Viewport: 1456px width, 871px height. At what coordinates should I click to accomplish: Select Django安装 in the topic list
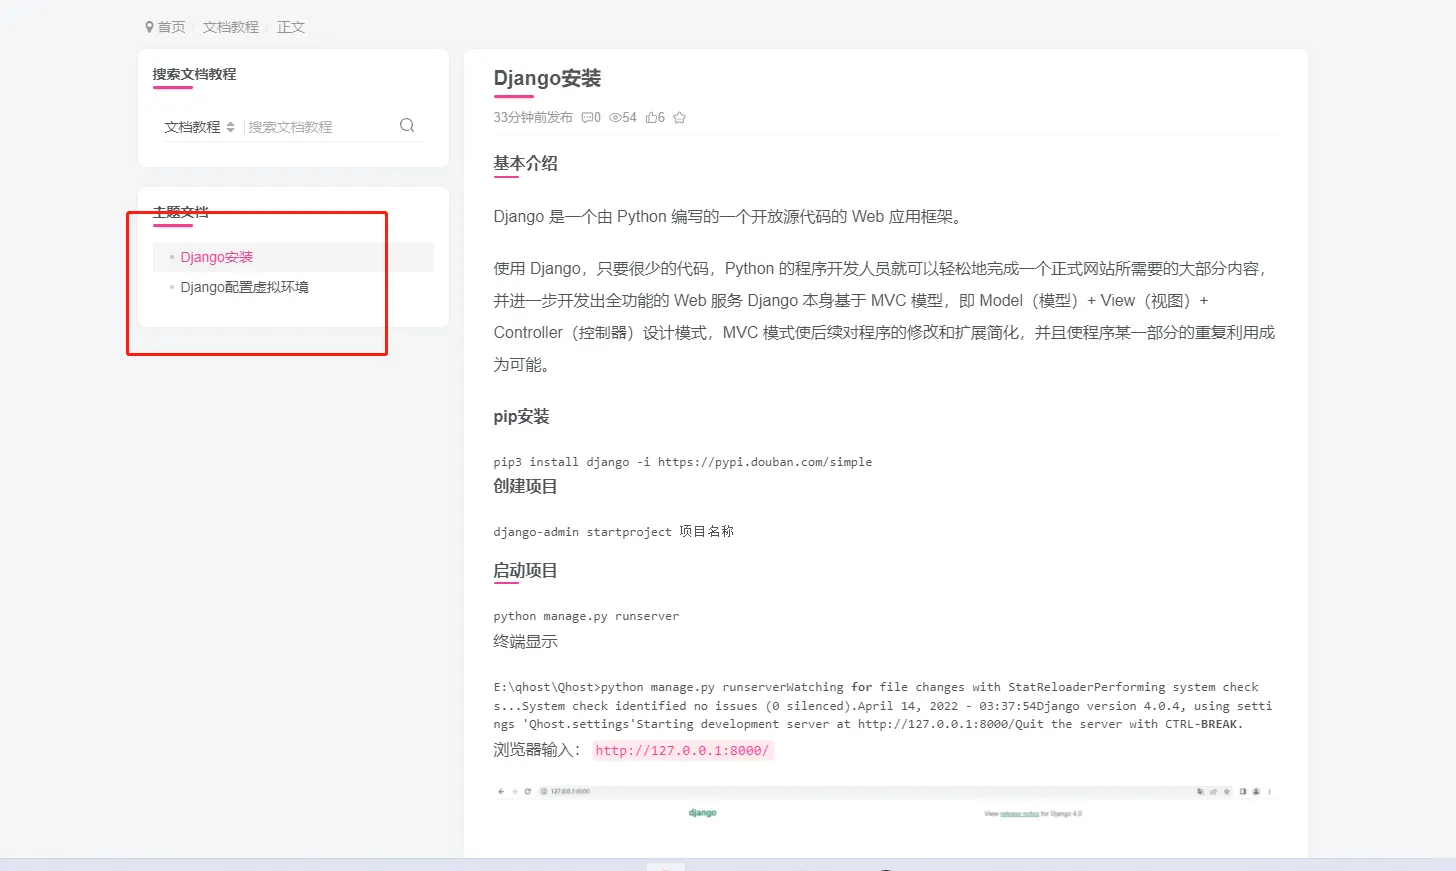coord(217,257)
